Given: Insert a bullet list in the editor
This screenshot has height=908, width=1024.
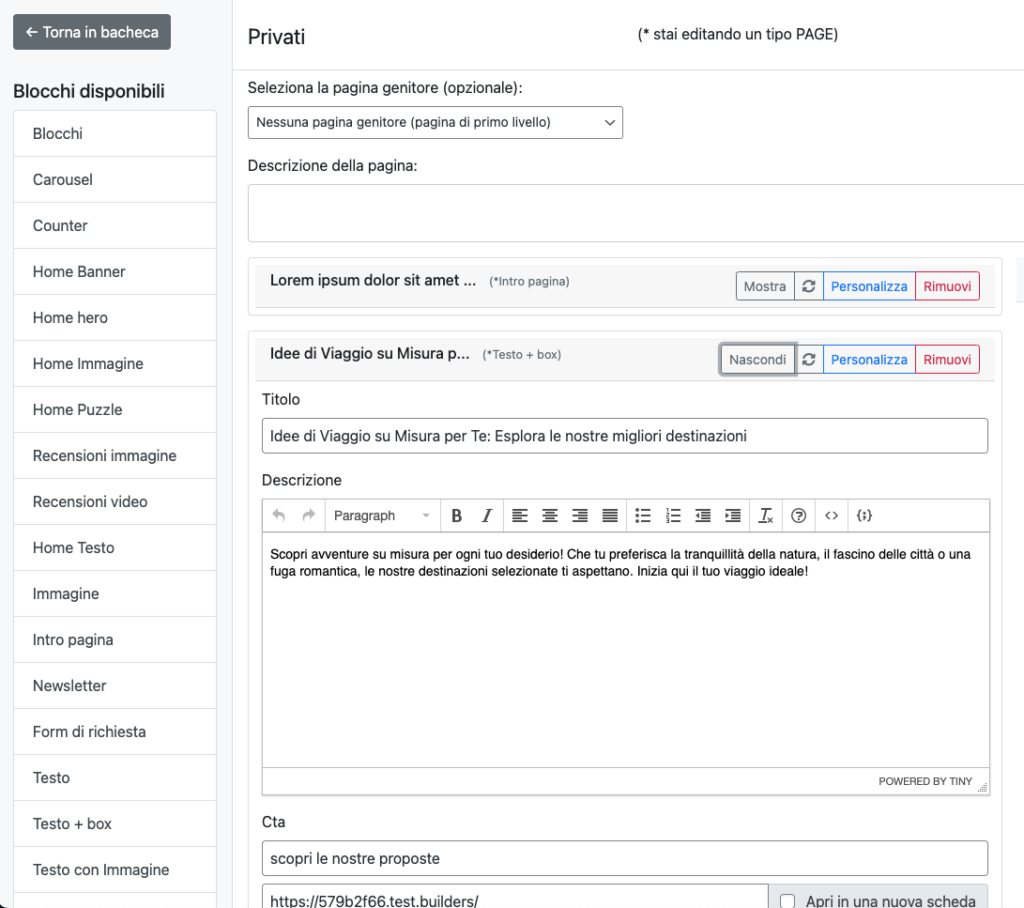Looking at the screenshot, I should (x=643, y=516).
